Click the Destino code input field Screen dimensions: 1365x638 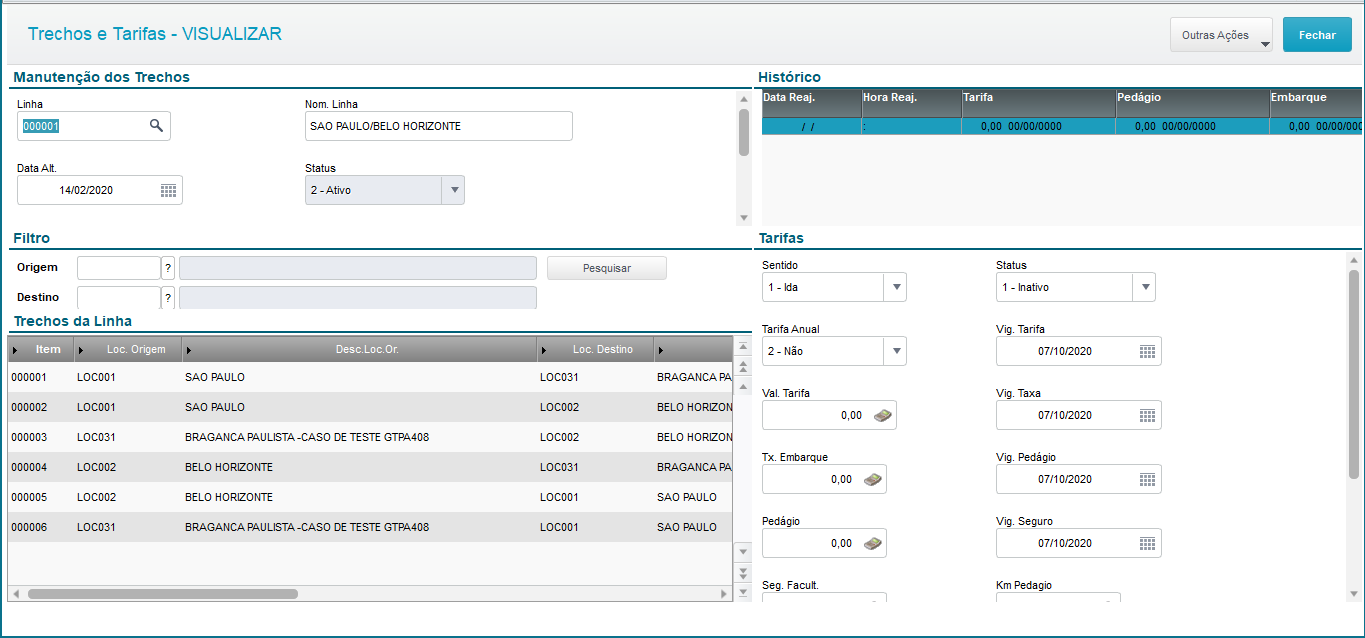[119, 298]
